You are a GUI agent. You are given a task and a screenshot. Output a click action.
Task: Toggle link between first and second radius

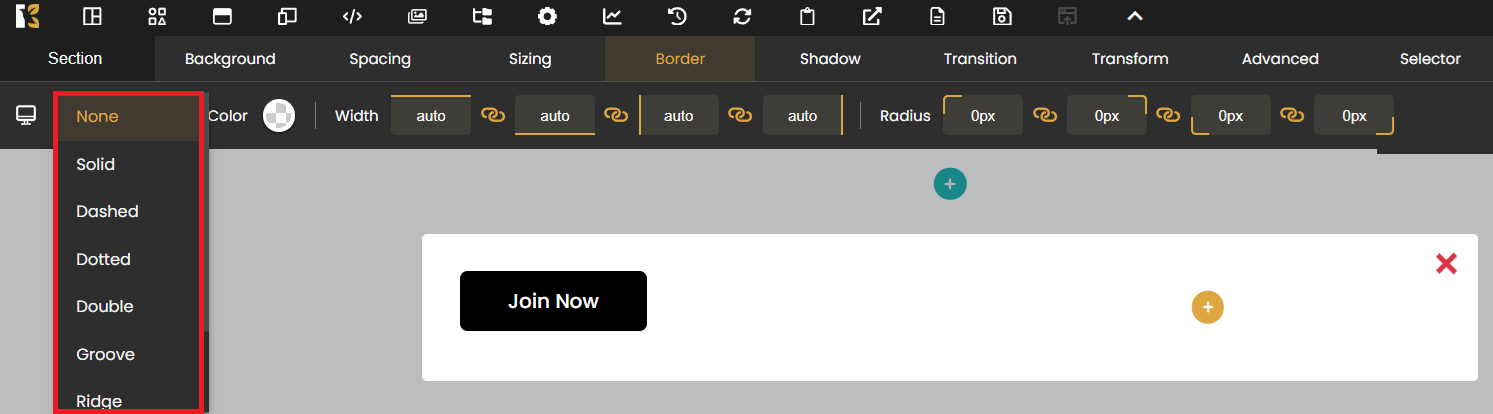[1045, 116]
